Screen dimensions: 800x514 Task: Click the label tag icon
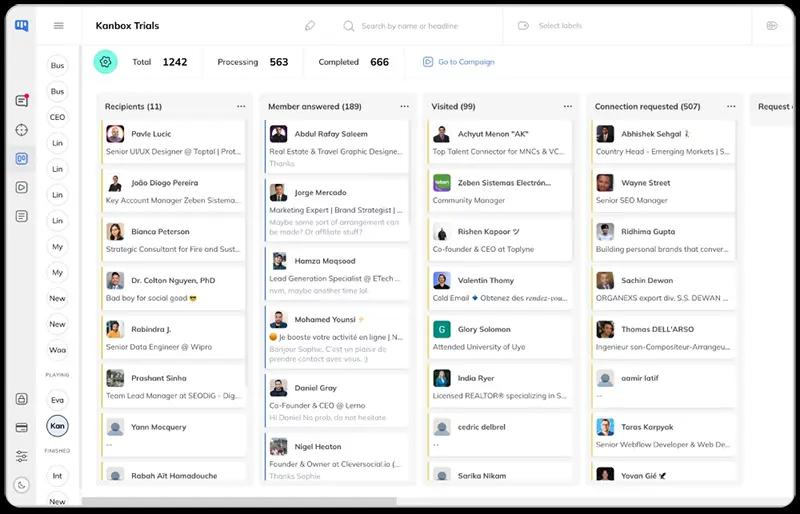523,26
